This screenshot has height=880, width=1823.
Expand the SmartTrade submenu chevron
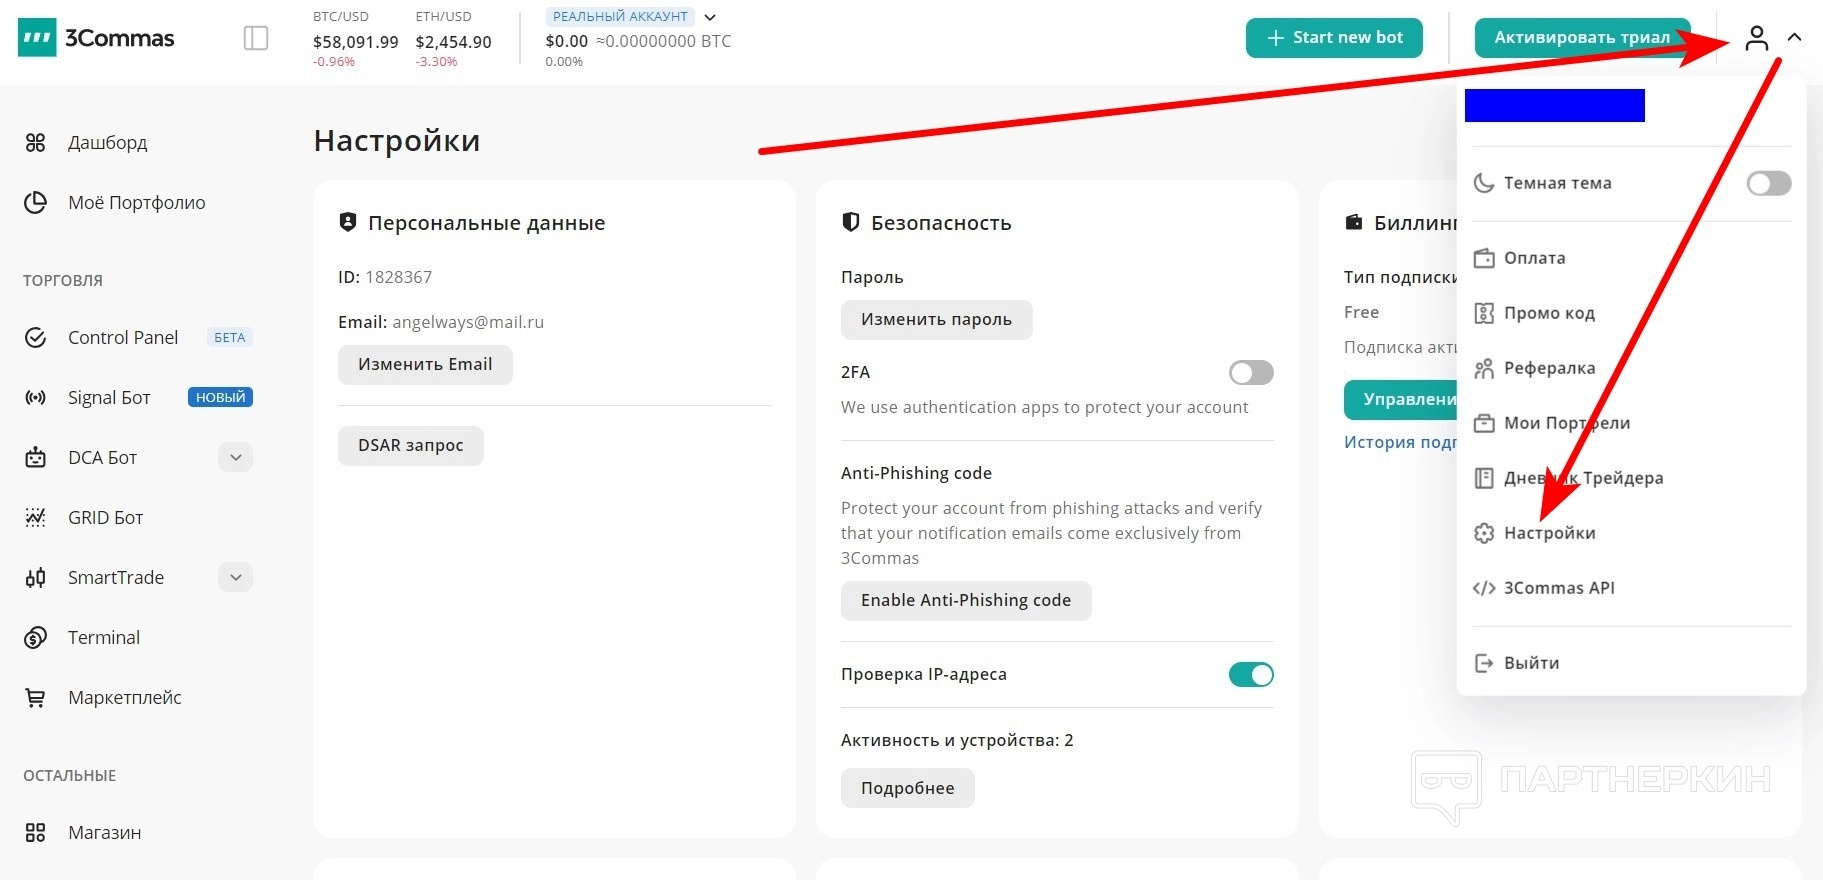[235, 578]
